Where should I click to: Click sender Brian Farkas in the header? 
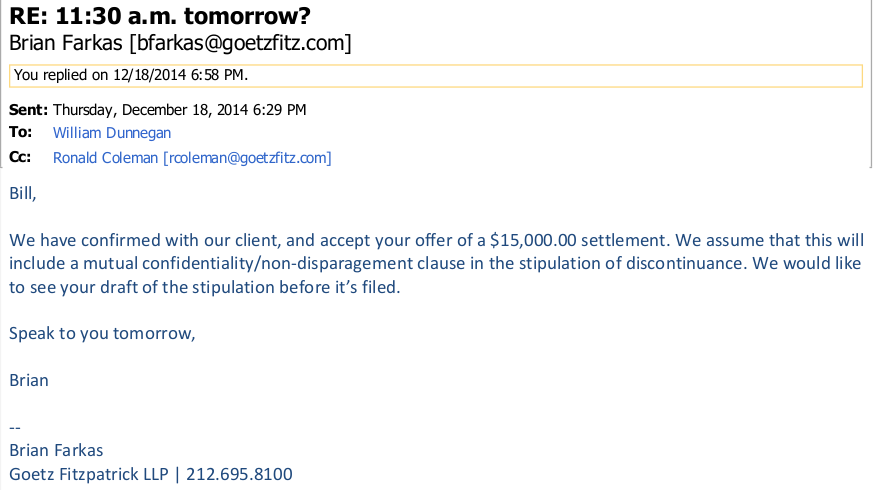180,43
